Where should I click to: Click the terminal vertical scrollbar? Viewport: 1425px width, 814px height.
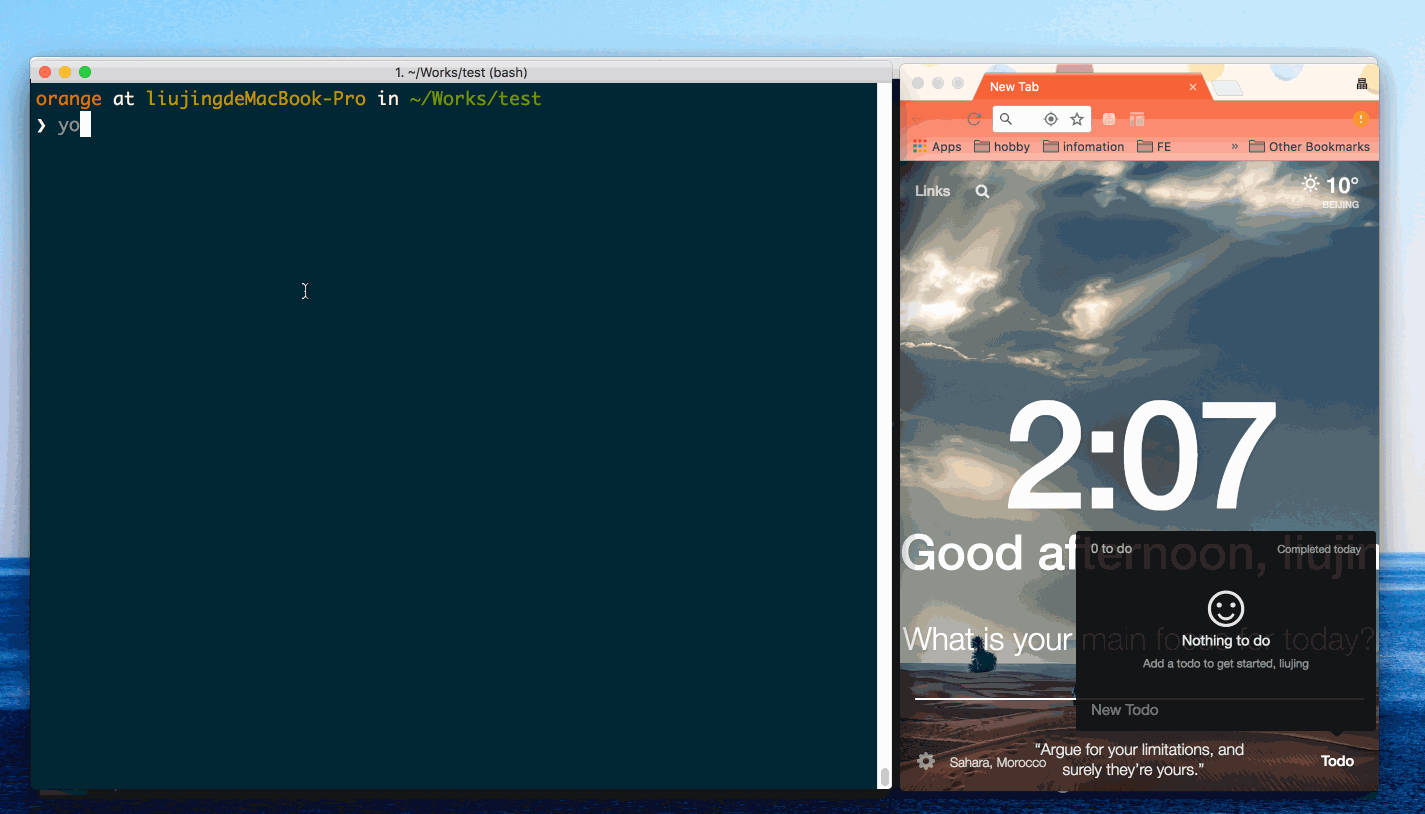(x=885, y=777)
